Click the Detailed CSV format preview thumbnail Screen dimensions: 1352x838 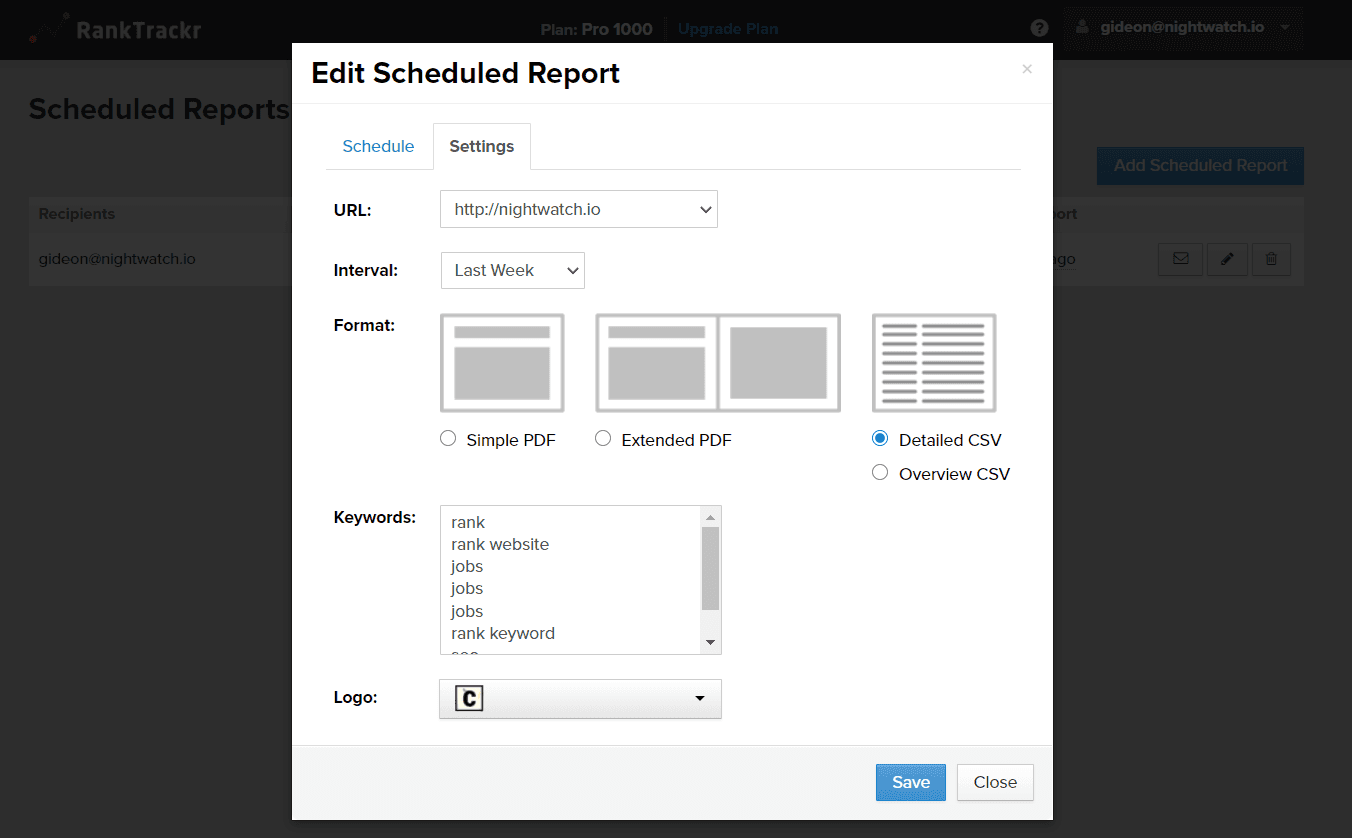[933, 362]
